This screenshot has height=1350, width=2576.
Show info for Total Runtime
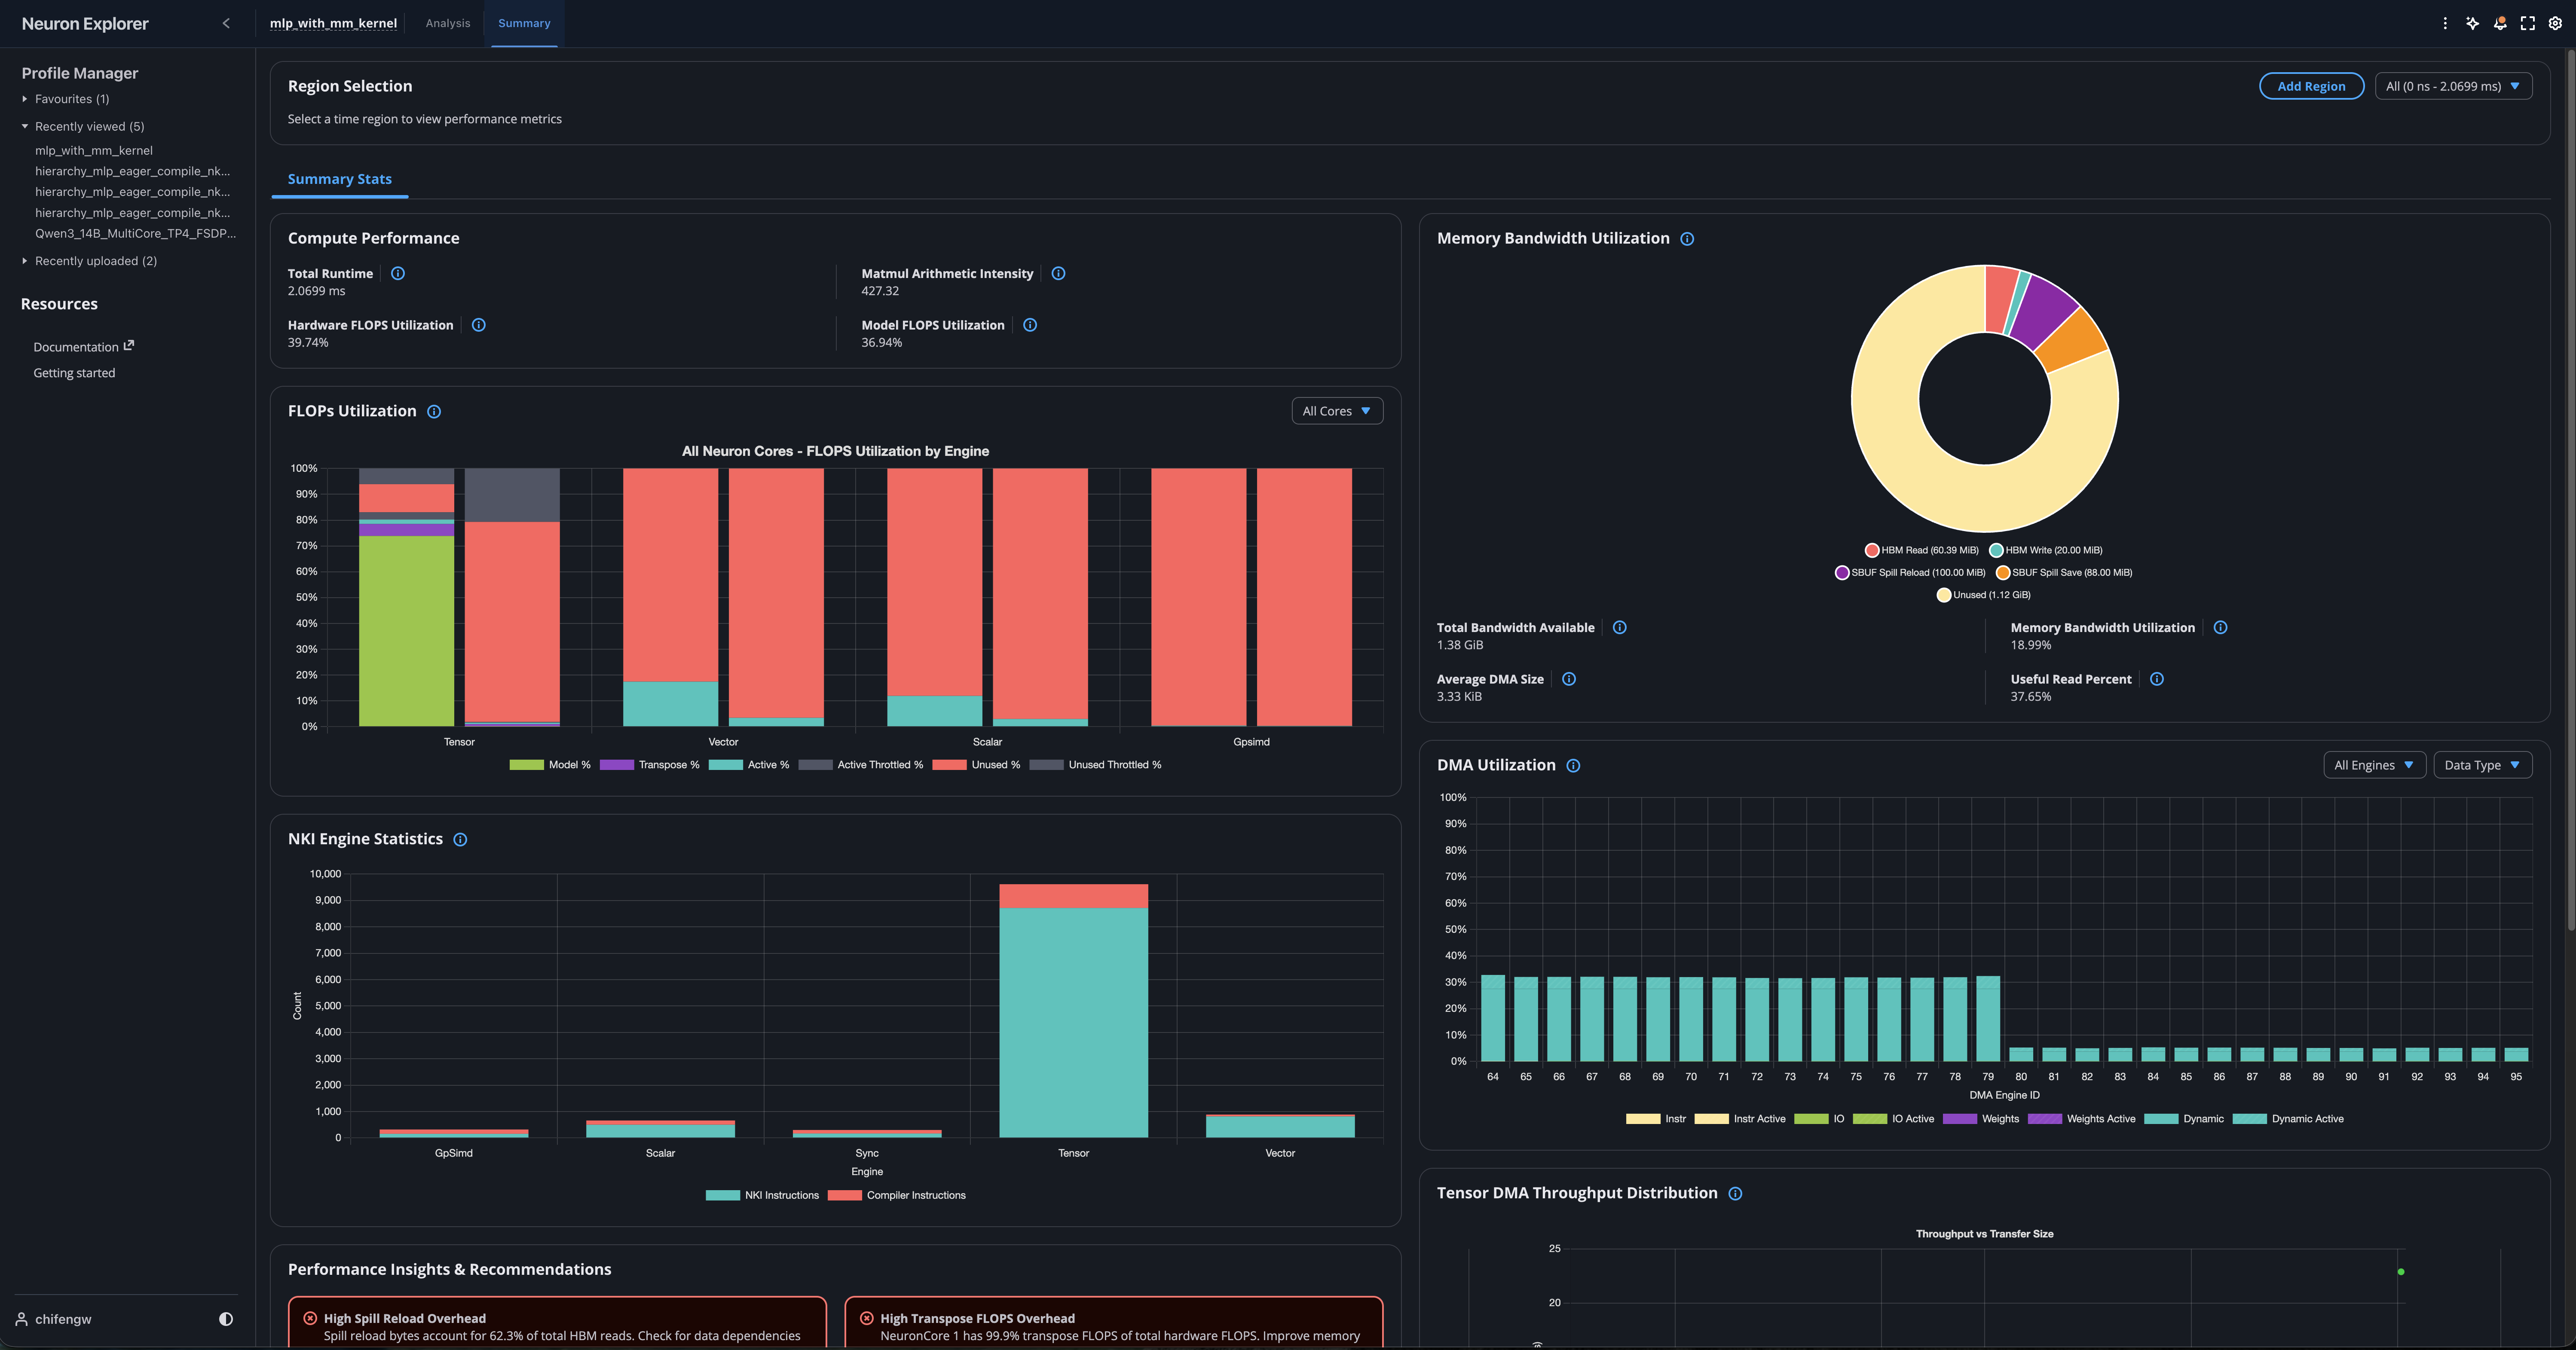398,273
